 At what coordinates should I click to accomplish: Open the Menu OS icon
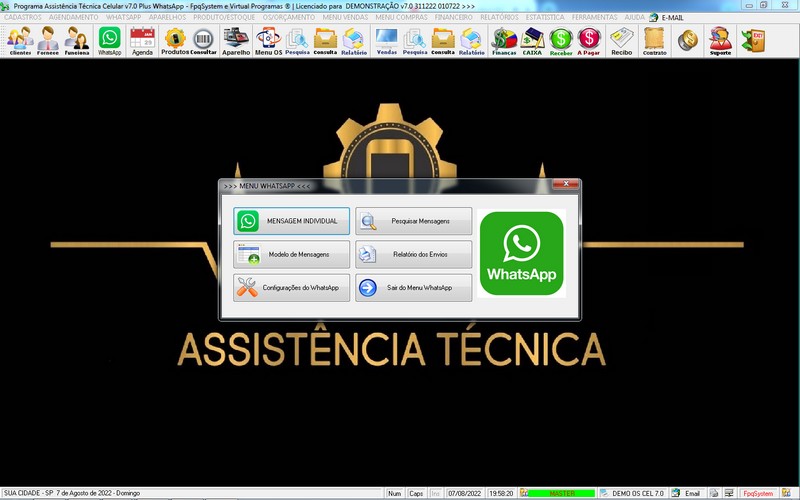click(x=268, y=41)
